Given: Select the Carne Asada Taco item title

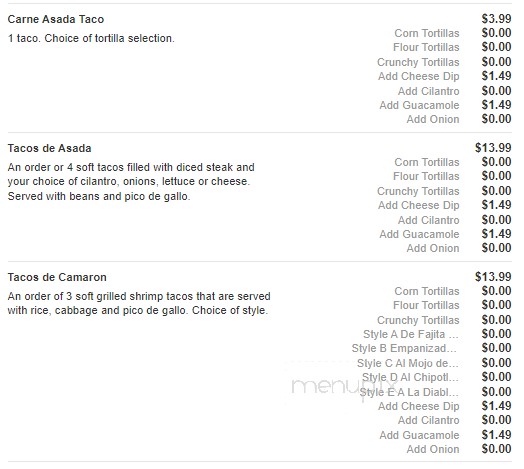Looking at the screenshot, I should pyautogui.click(x=56, y=19).
